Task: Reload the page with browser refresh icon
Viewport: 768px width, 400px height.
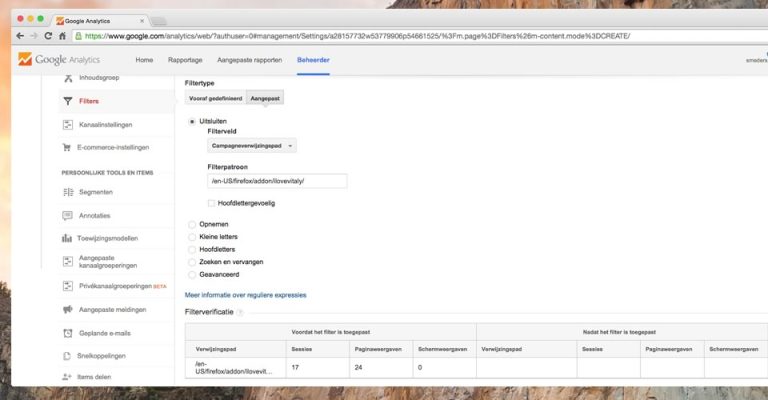Action: pos(48,36)
